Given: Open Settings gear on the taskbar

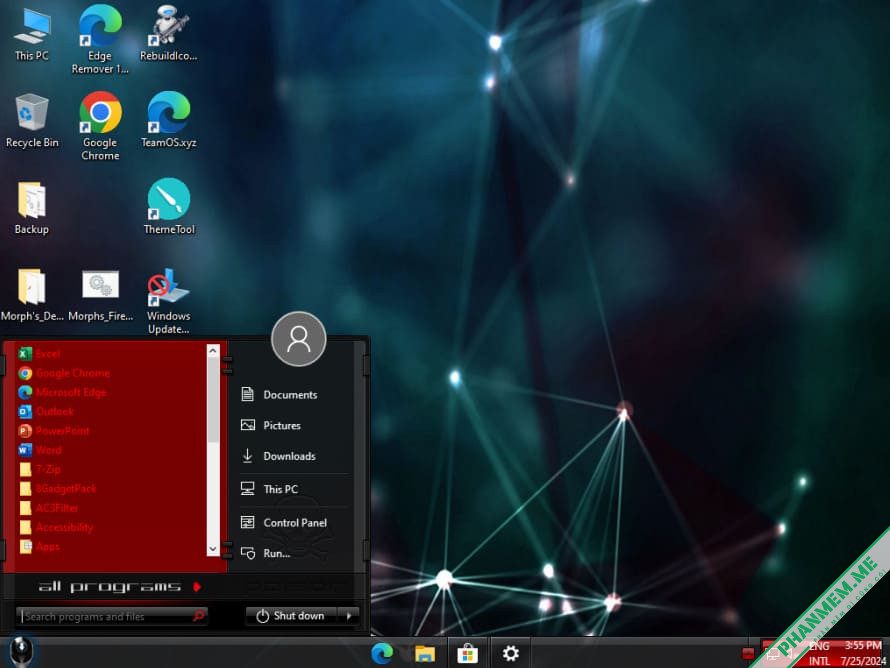Looking at the screenshot, I should point(510,653).
